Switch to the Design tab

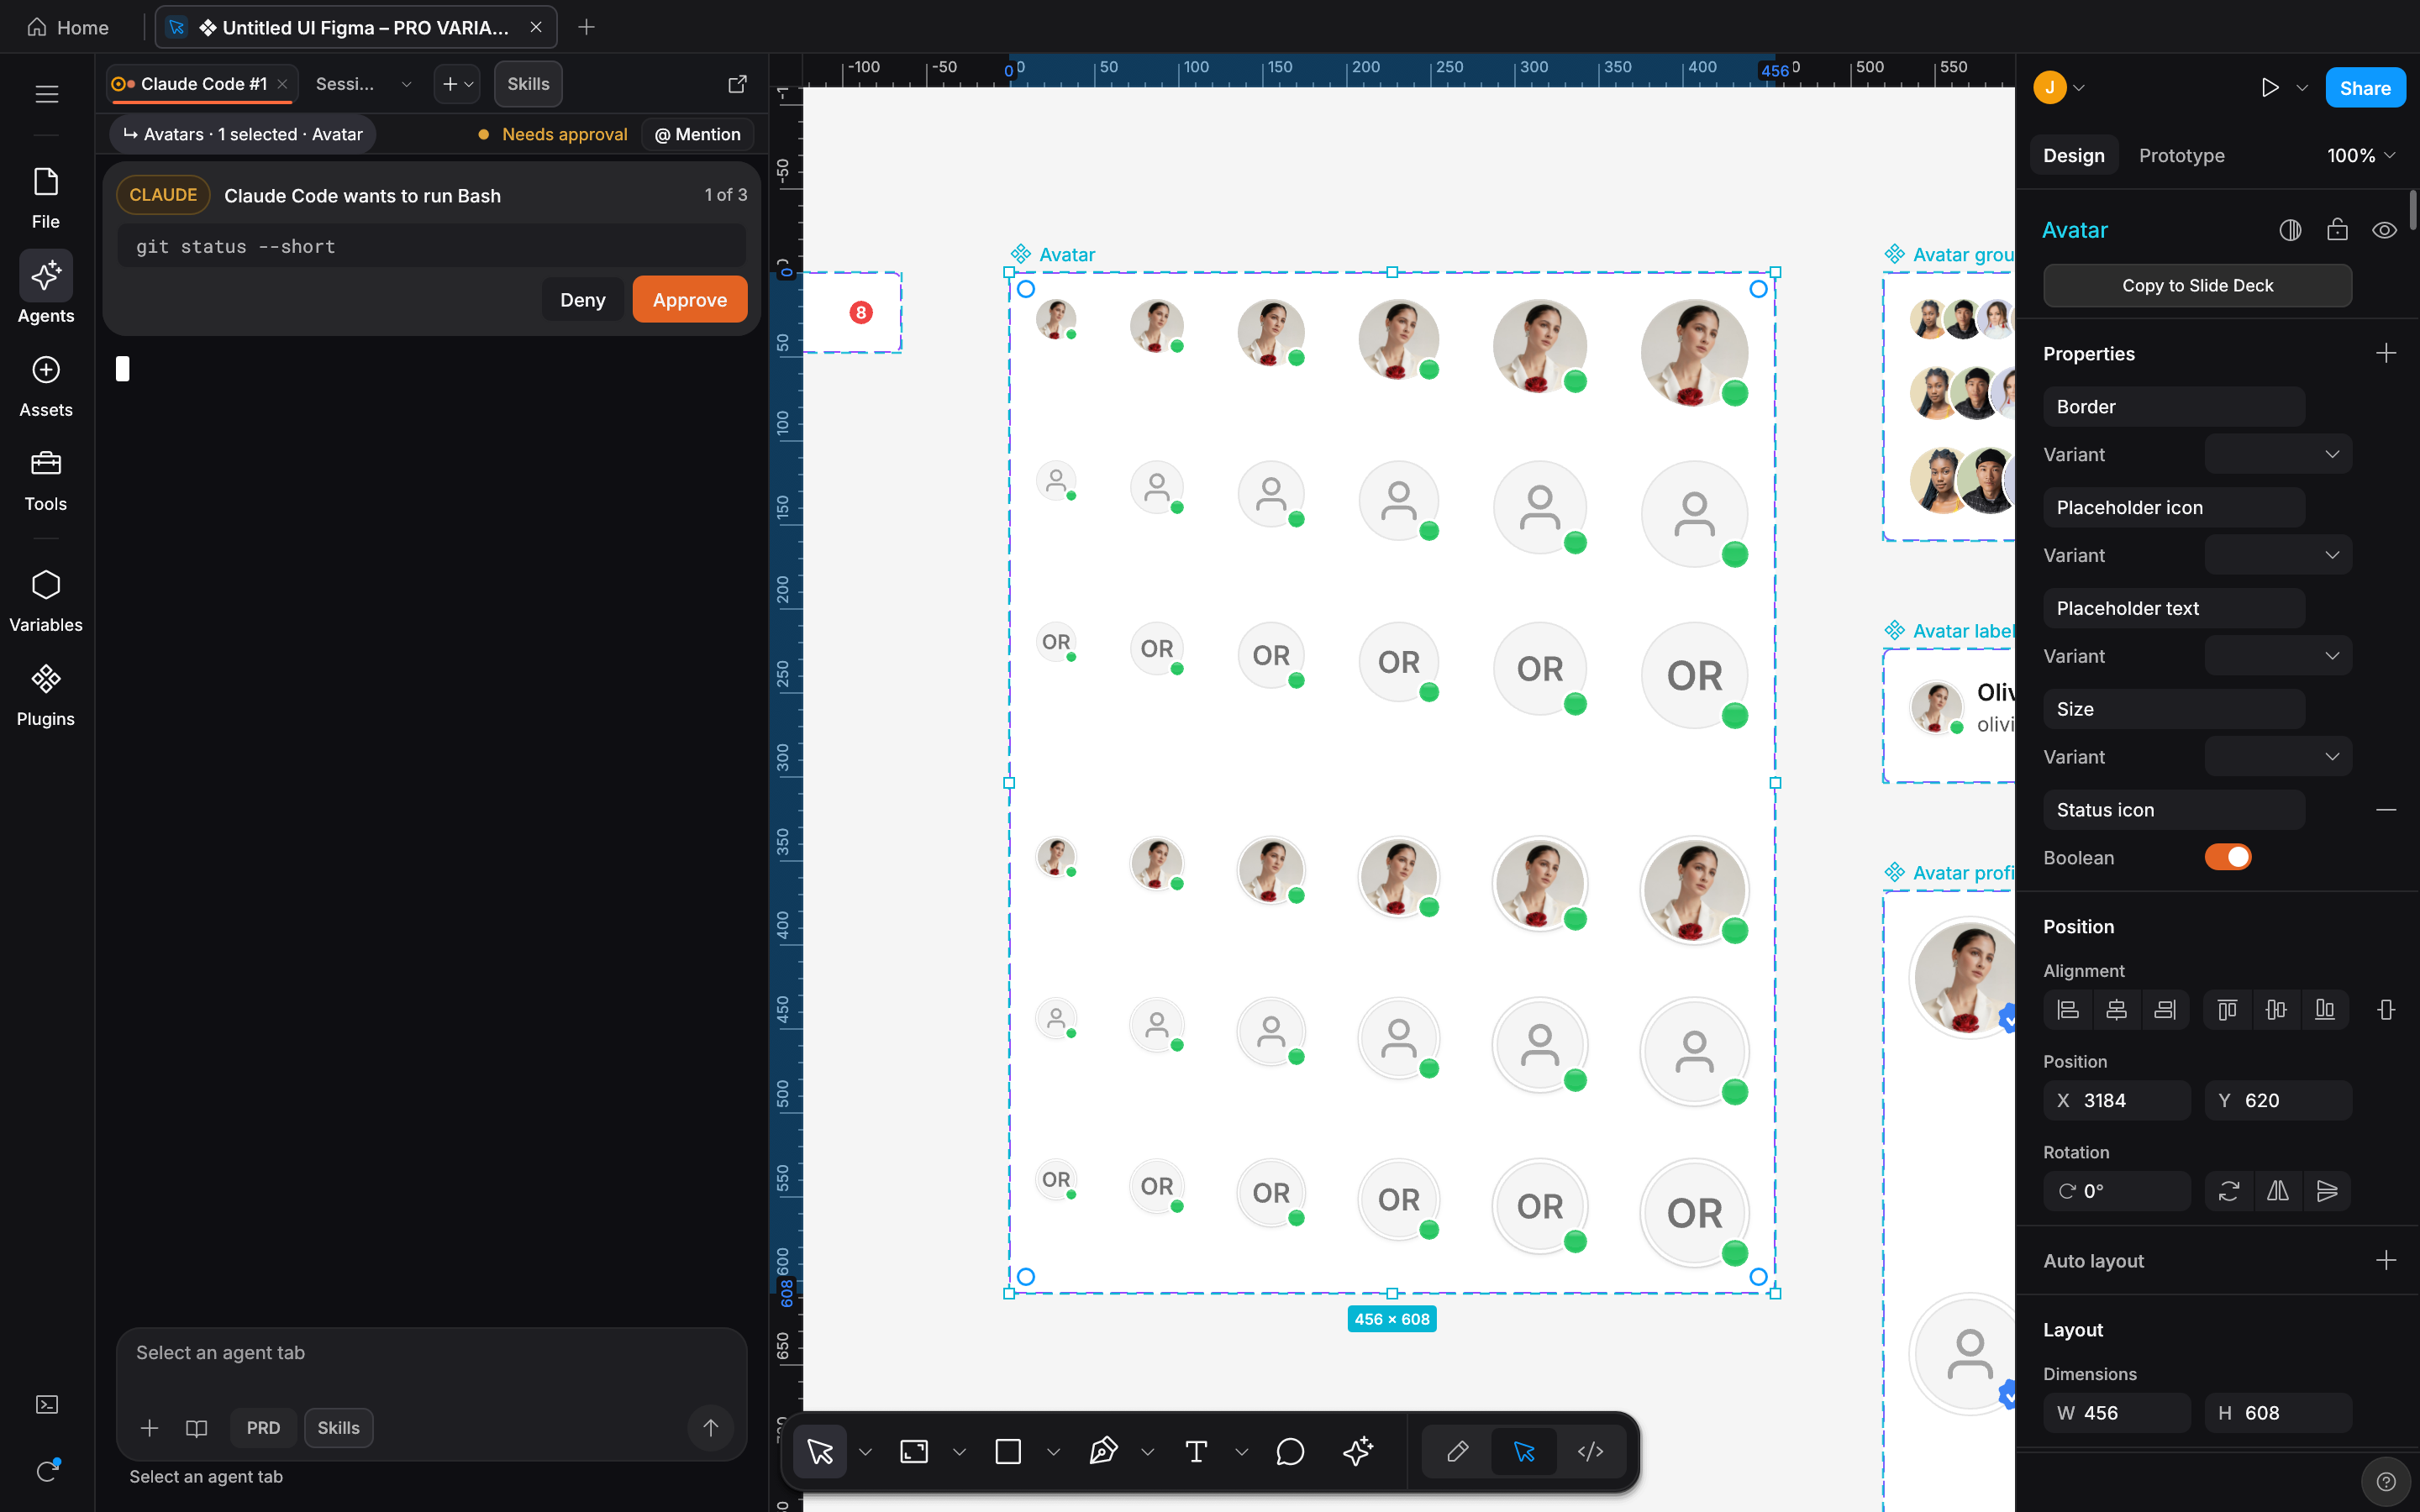2073,155
